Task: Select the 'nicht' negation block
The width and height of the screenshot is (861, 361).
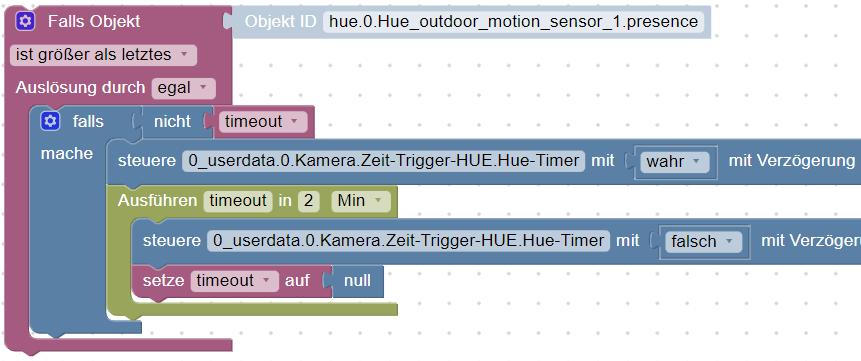Action: [x=172, y=121]
